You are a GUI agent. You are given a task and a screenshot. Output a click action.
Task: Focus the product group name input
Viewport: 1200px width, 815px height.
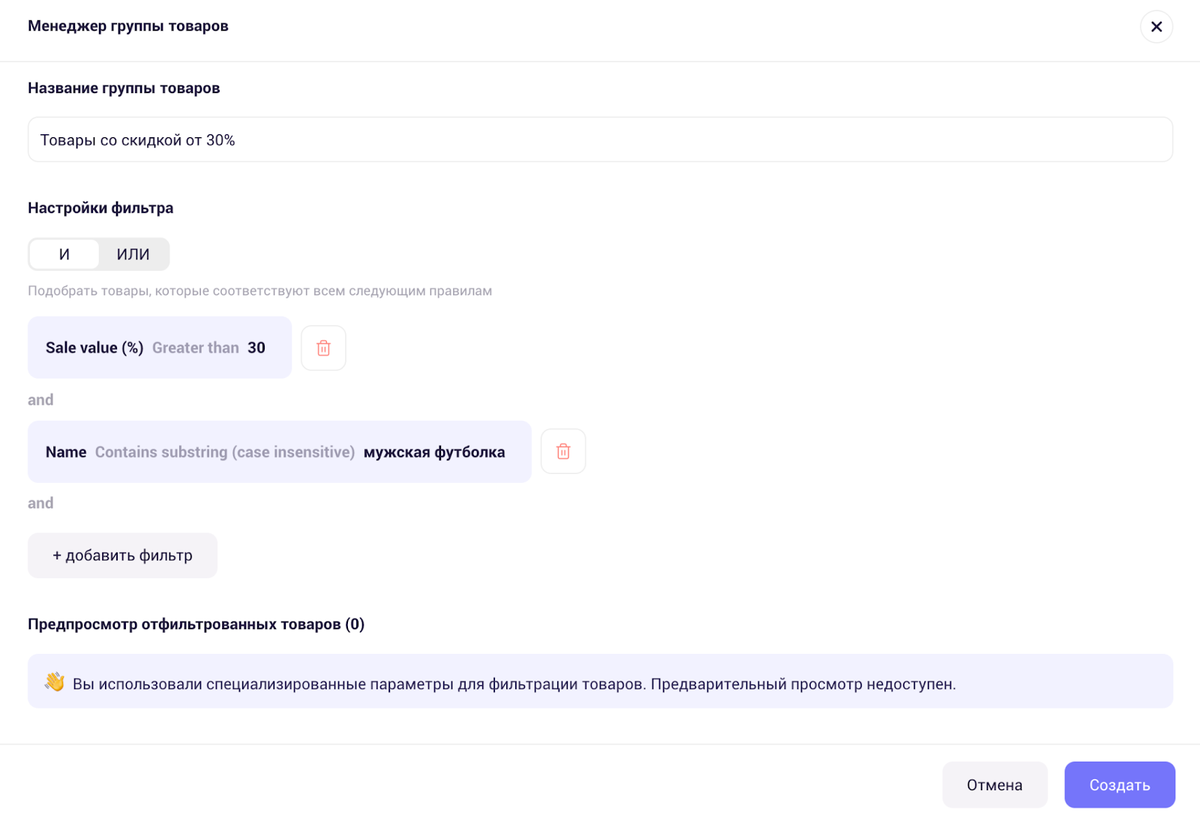(x=600, y=140)
